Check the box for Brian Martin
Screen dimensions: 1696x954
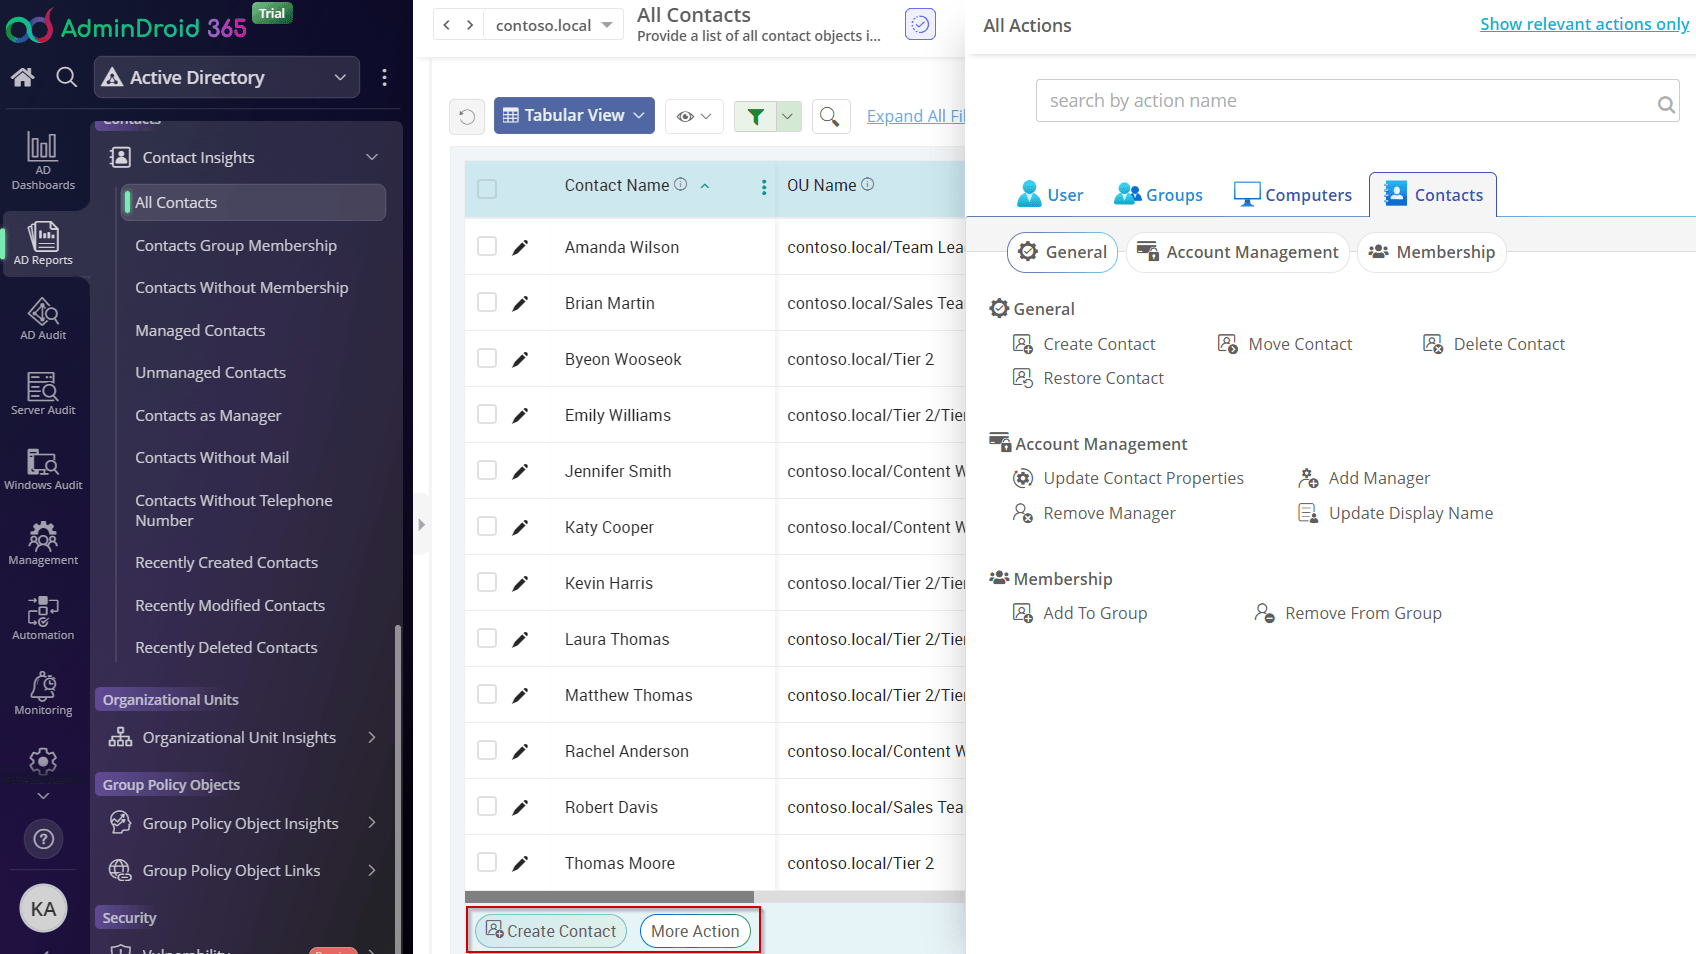pos(487,302)
